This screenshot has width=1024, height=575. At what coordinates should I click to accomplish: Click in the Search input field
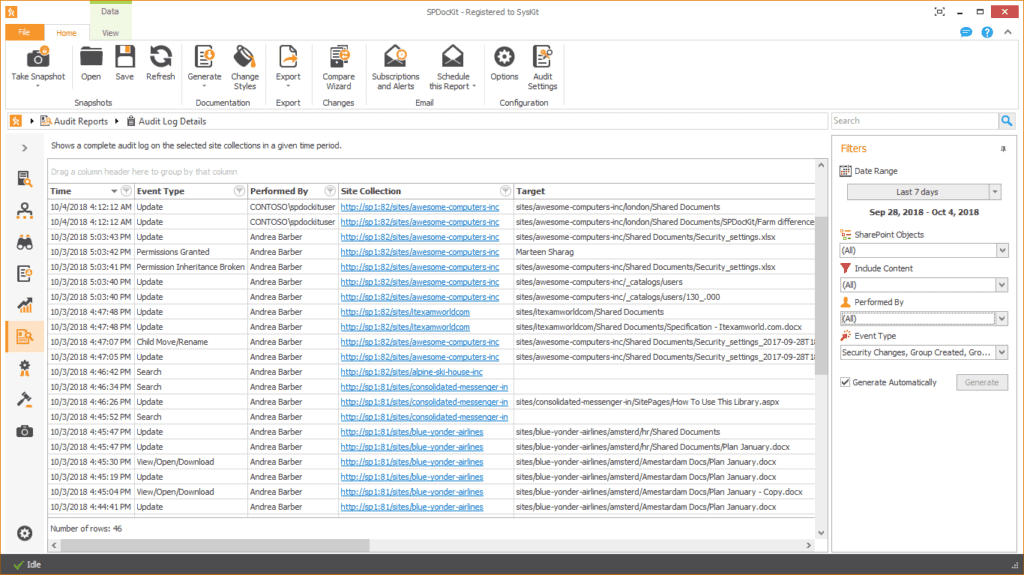[914, 121]
